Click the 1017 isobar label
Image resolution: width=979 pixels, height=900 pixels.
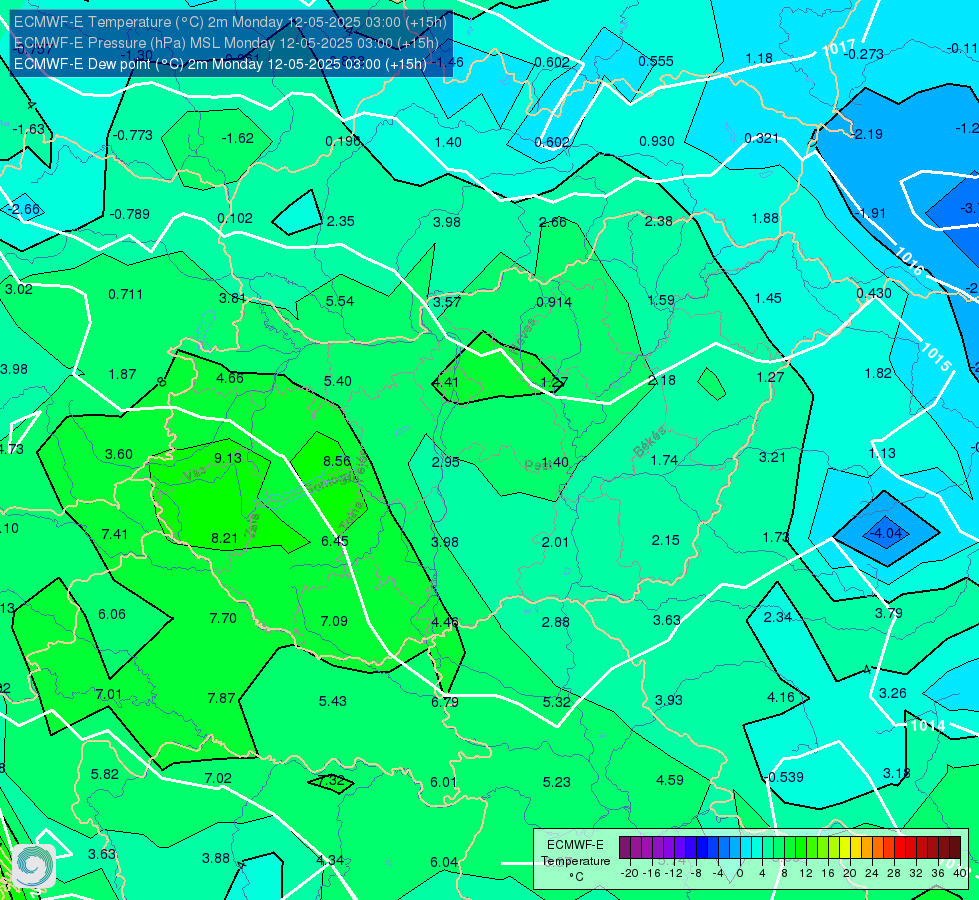coord(839,47)
